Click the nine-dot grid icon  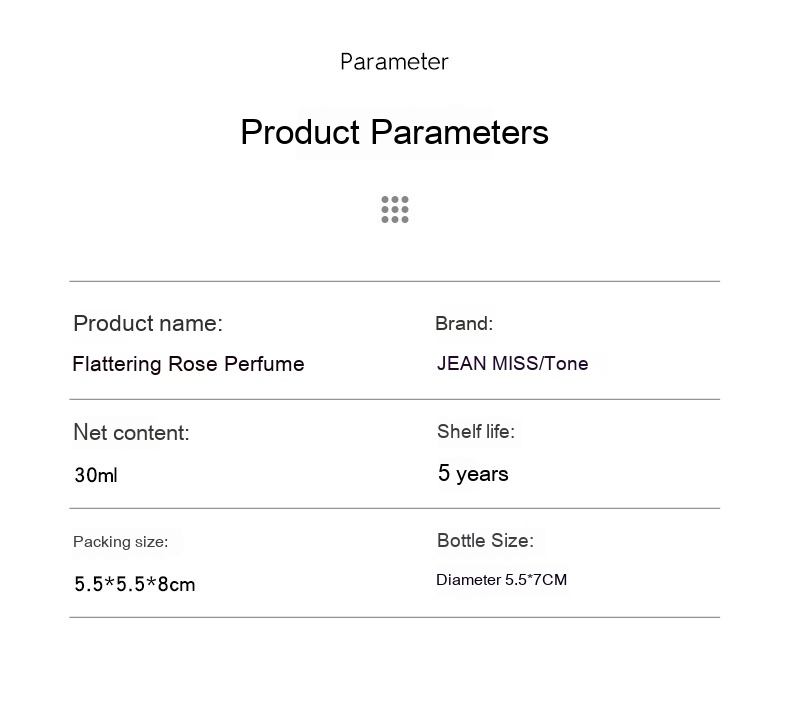point(395,209)
